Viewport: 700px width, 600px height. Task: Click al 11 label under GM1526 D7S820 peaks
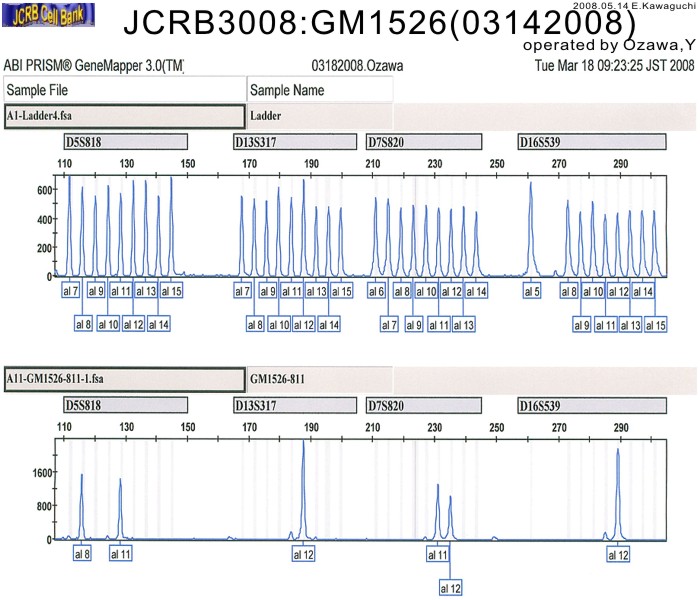[438, 554]
